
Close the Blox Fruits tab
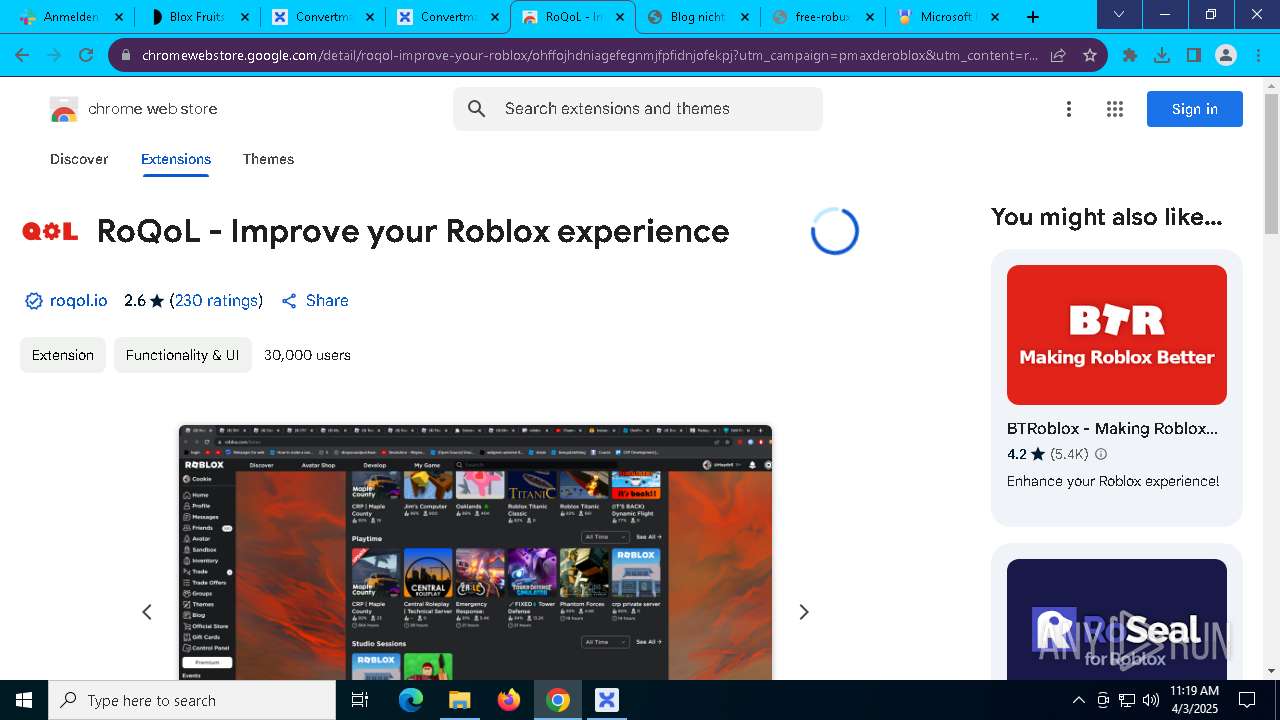(245, 17)
